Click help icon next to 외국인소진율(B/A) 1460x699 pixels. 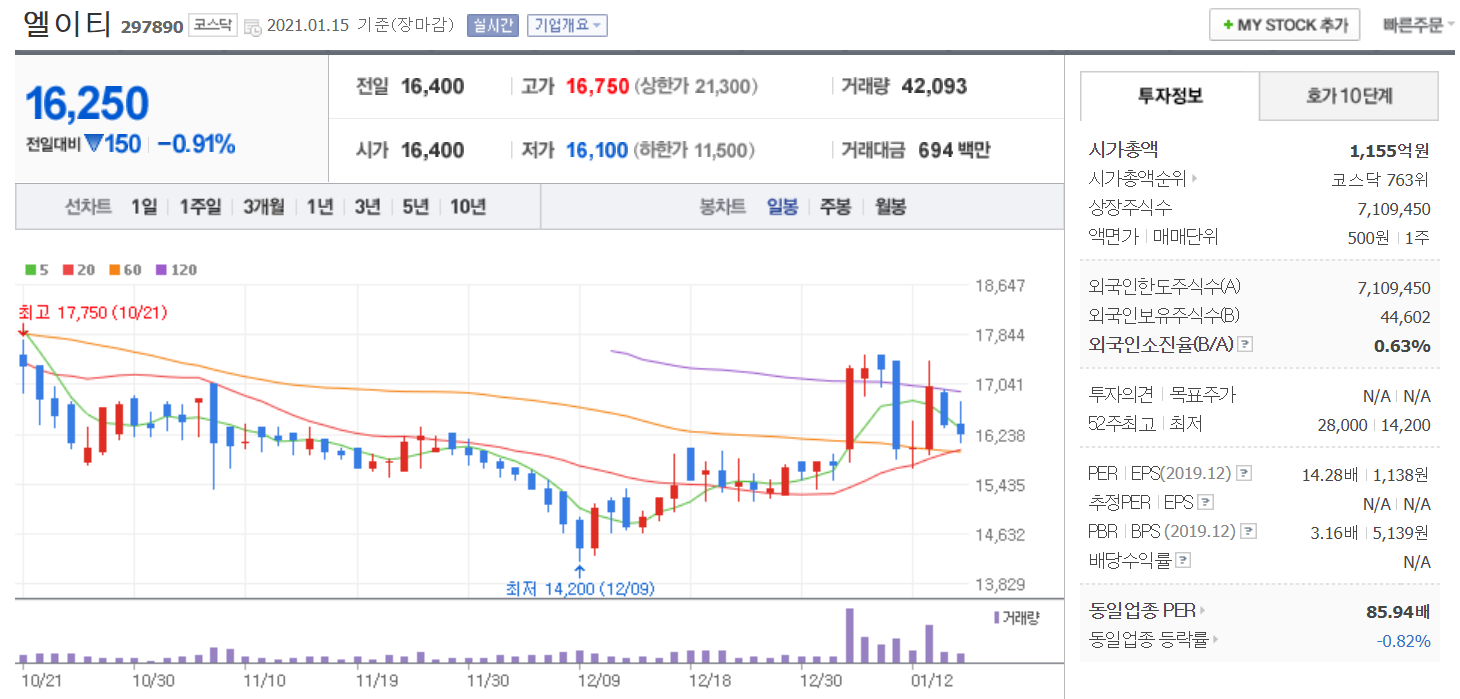(1245, 345)
